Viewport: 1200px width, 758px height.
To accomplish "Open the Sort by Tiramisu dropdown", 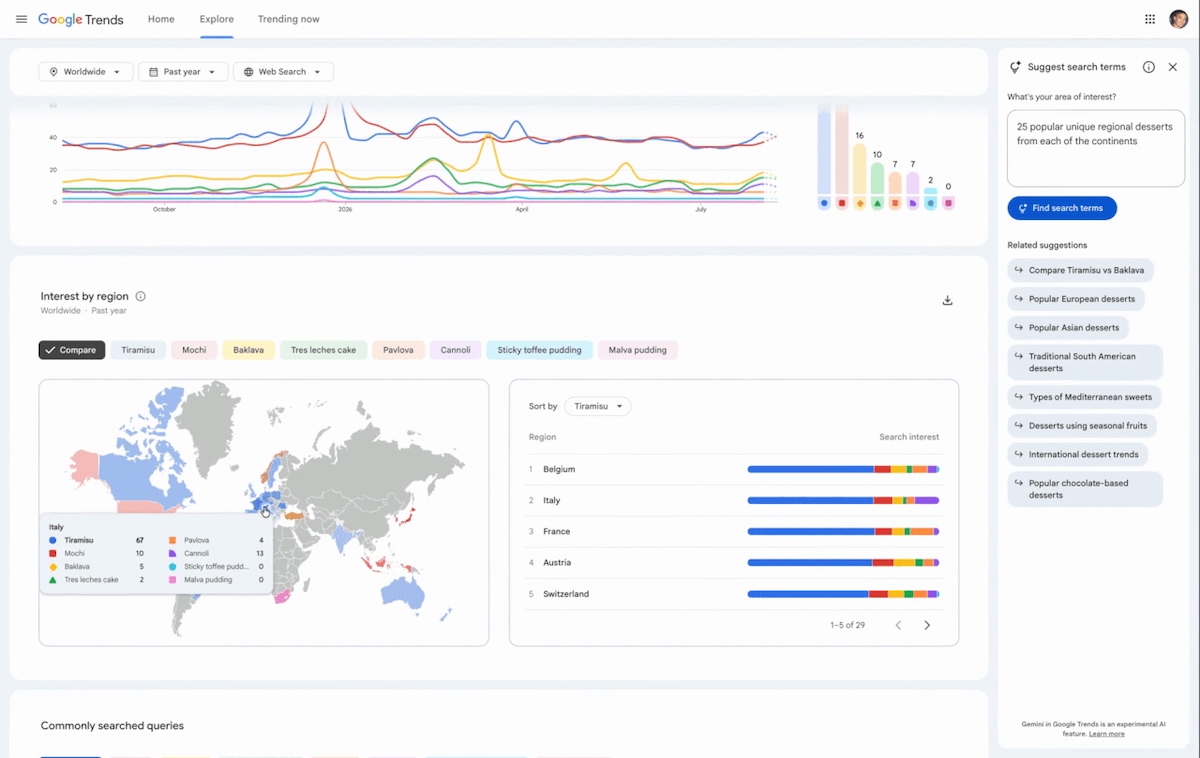I will 598,406.
